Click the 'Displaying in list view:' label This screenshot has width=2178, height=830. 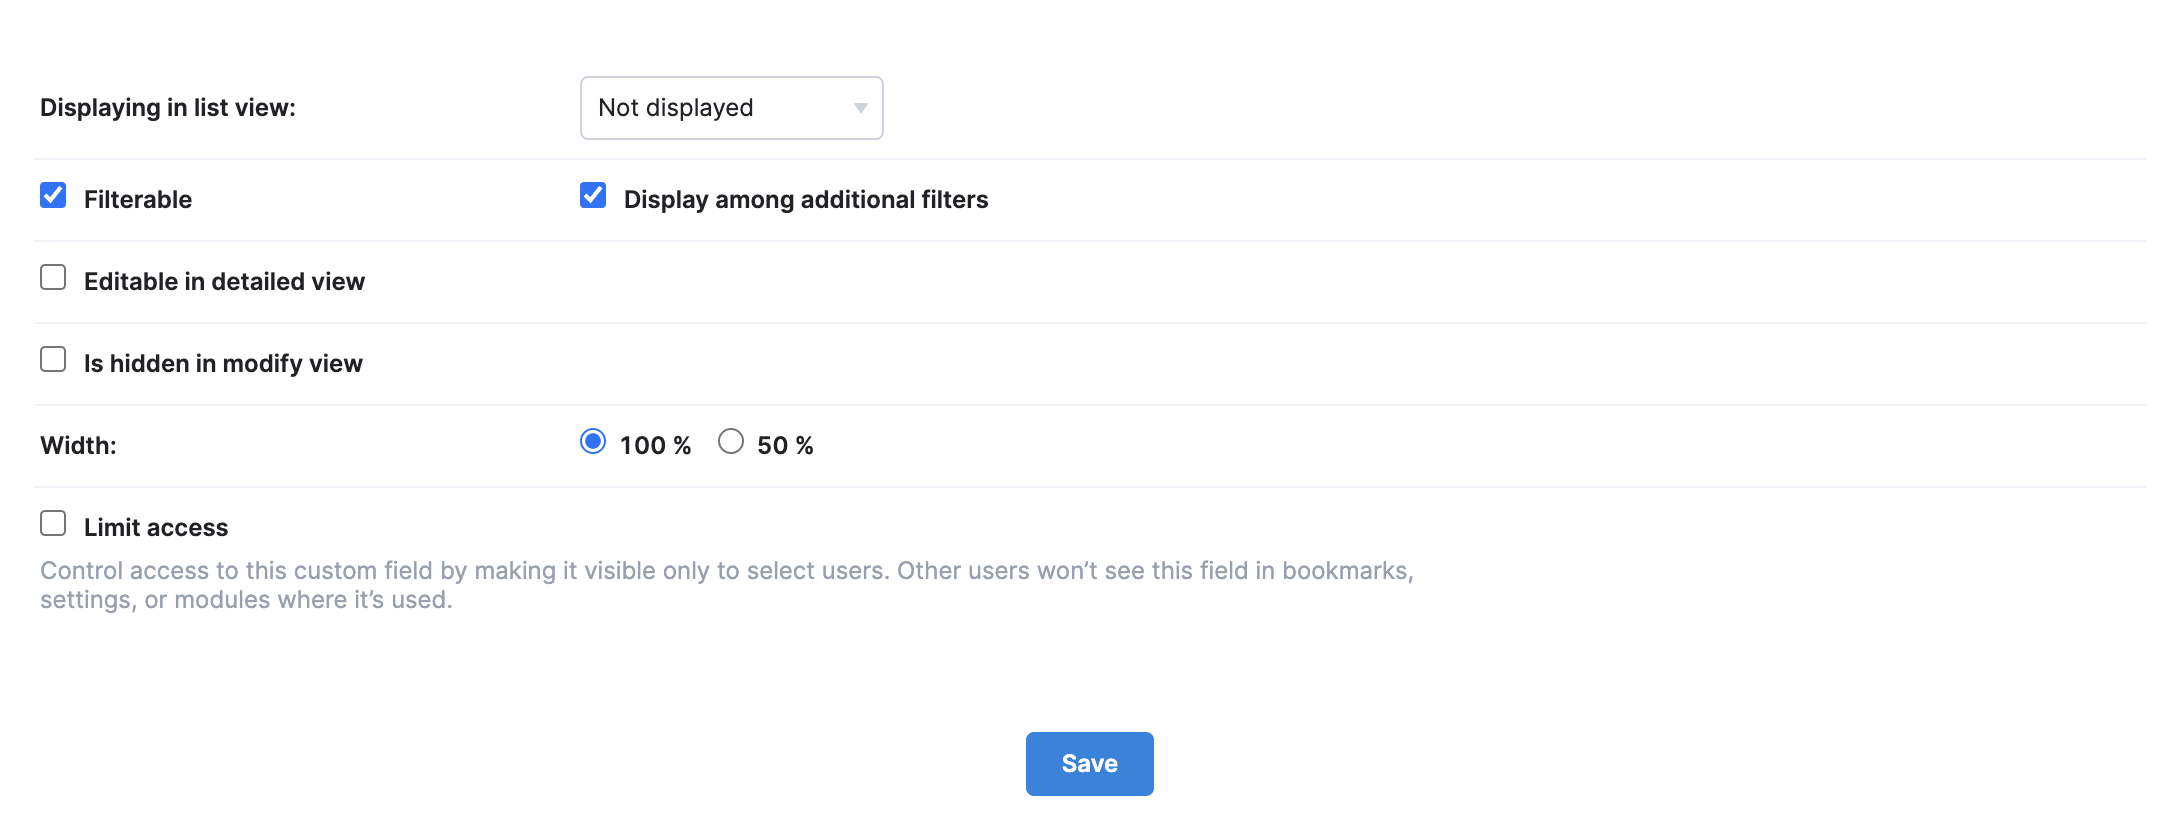coord(168,108)
